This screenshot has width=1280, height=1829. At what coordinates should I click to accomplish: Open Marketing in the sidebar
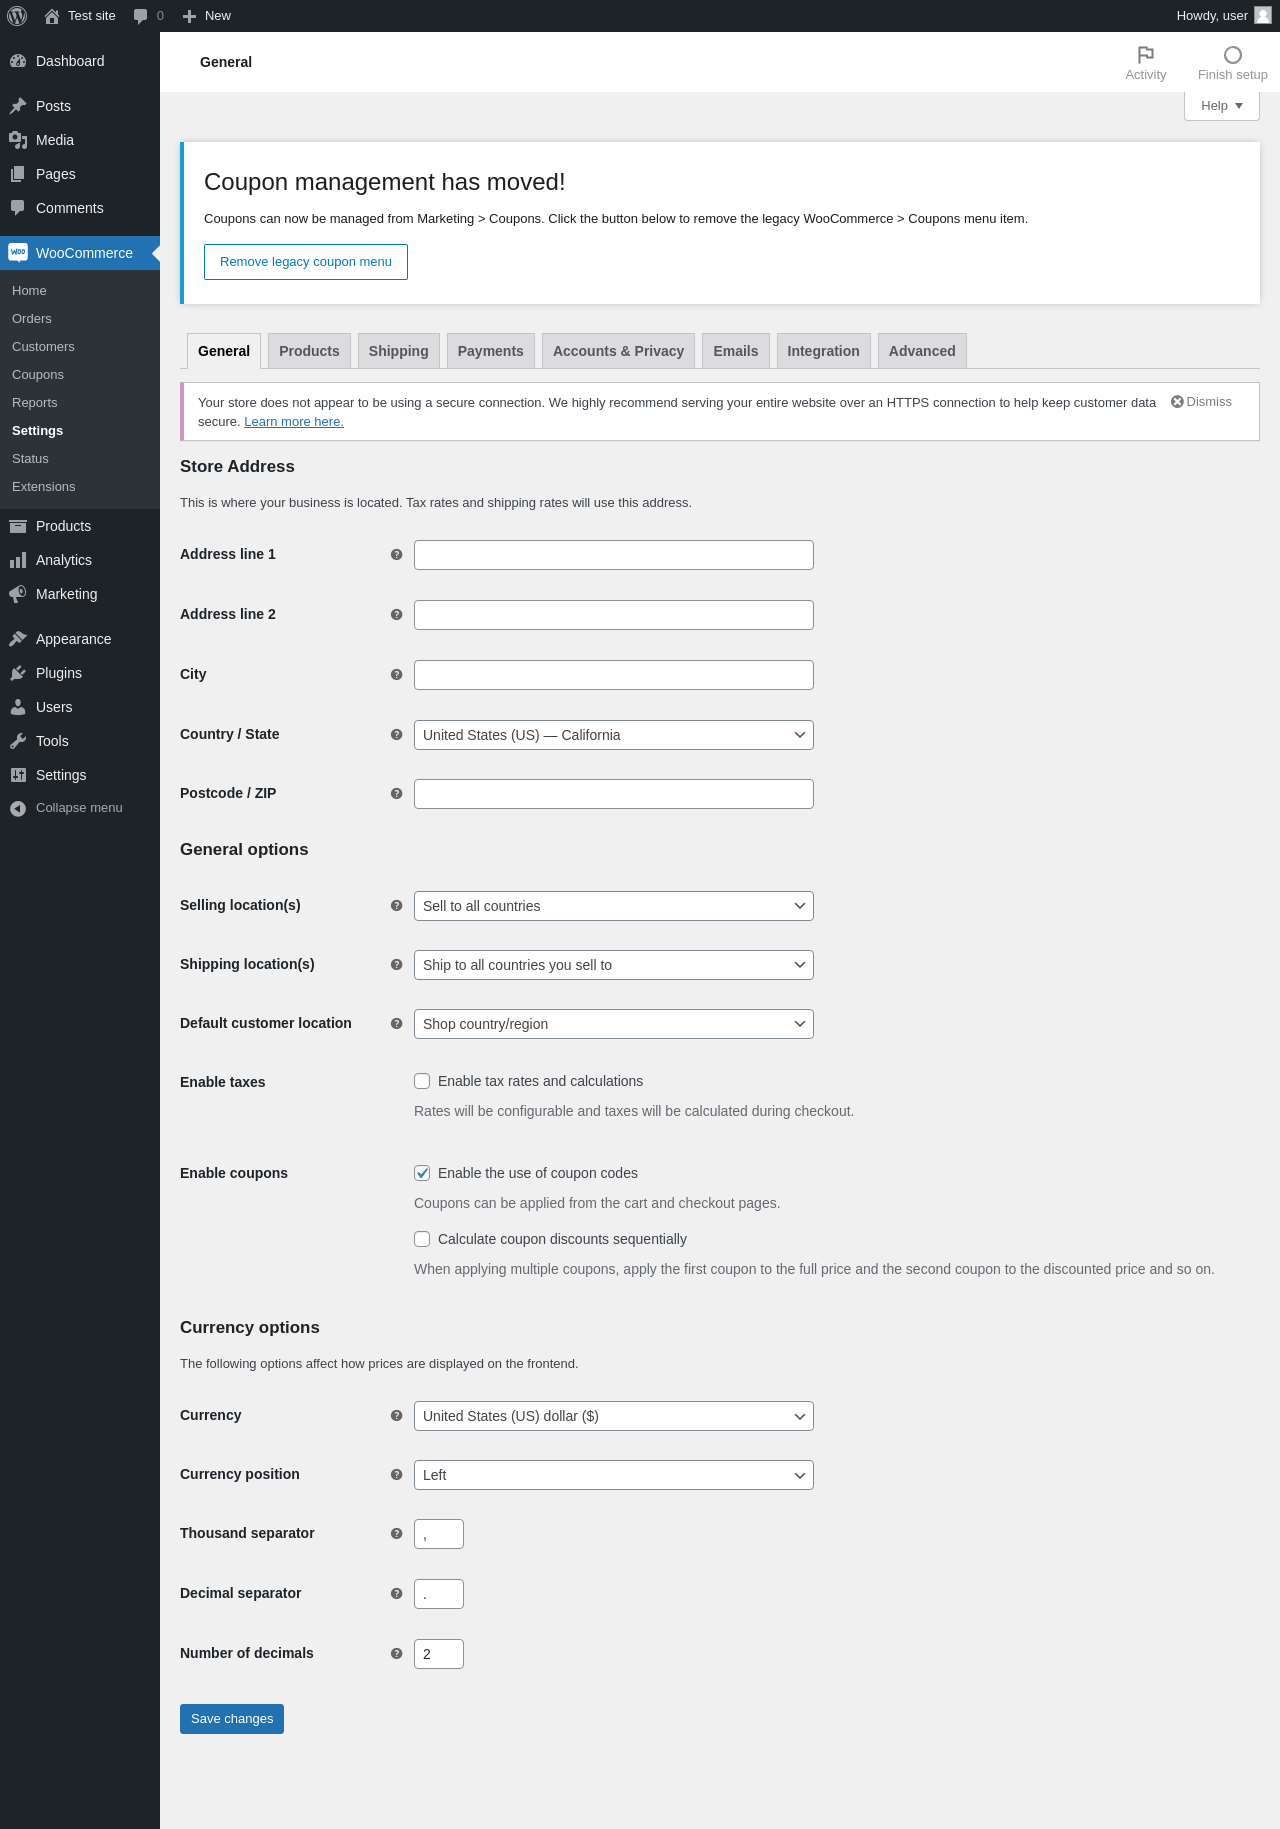80,594
